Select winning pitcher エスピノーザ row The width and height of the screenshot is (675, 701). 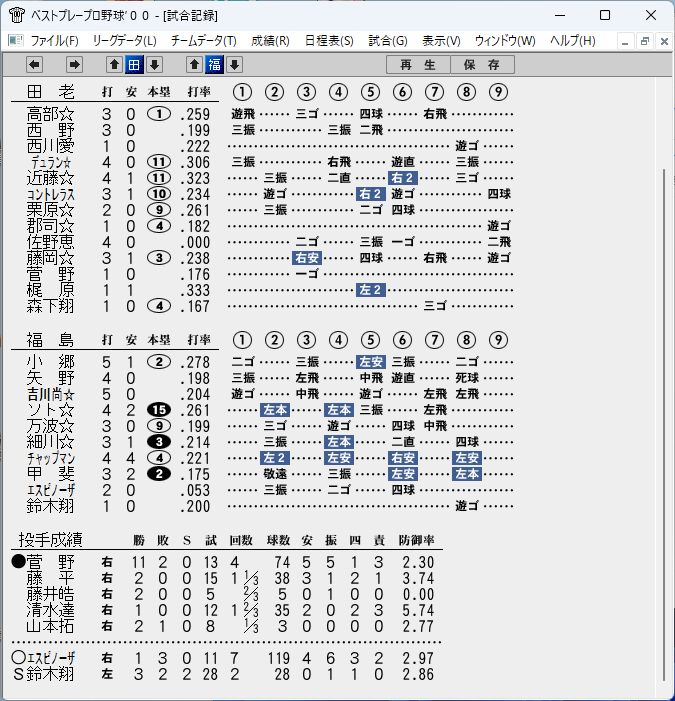click(x=224, y=658)
